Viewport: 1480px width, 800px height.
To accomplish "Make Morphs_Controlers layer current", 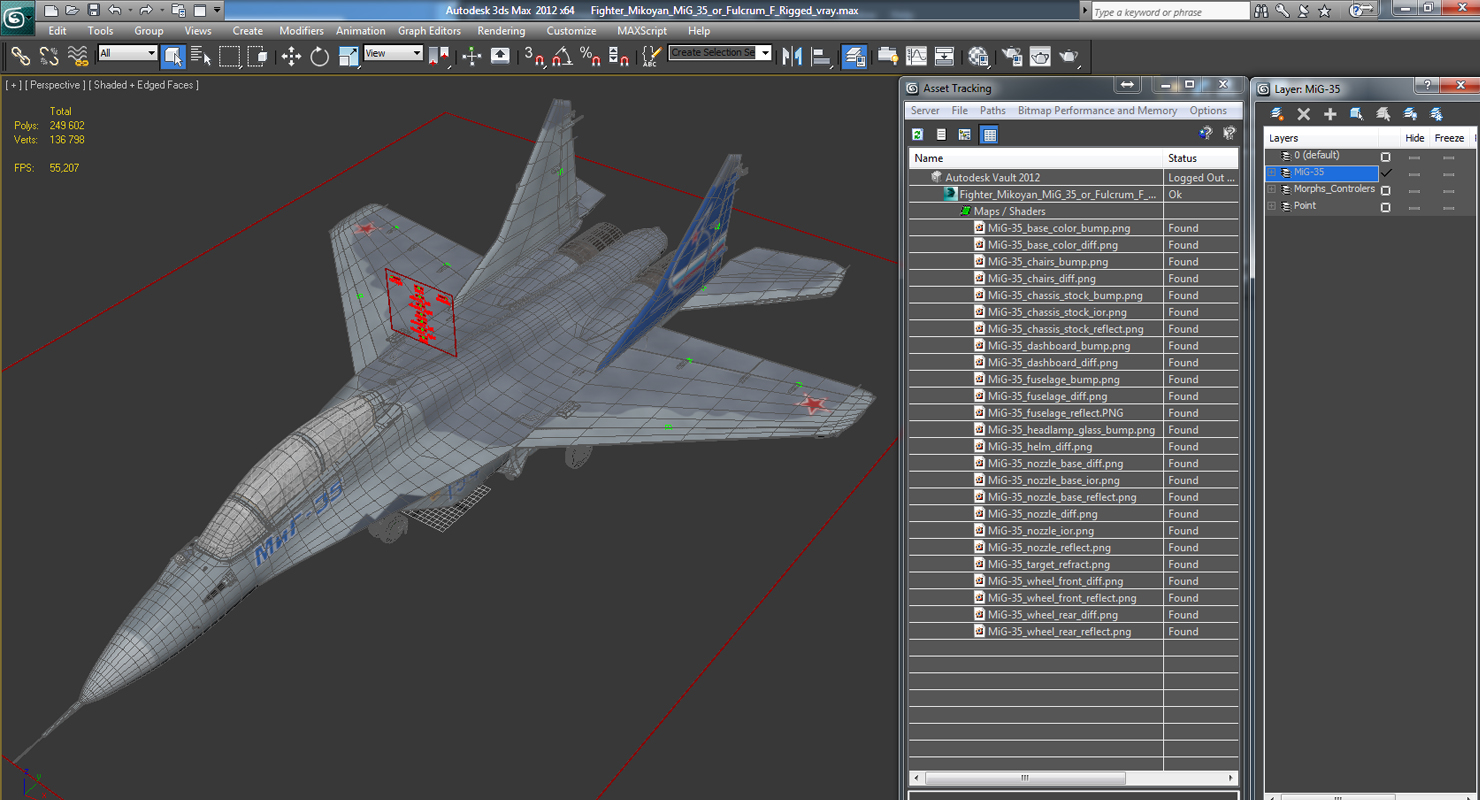I will click(1385, 190).
